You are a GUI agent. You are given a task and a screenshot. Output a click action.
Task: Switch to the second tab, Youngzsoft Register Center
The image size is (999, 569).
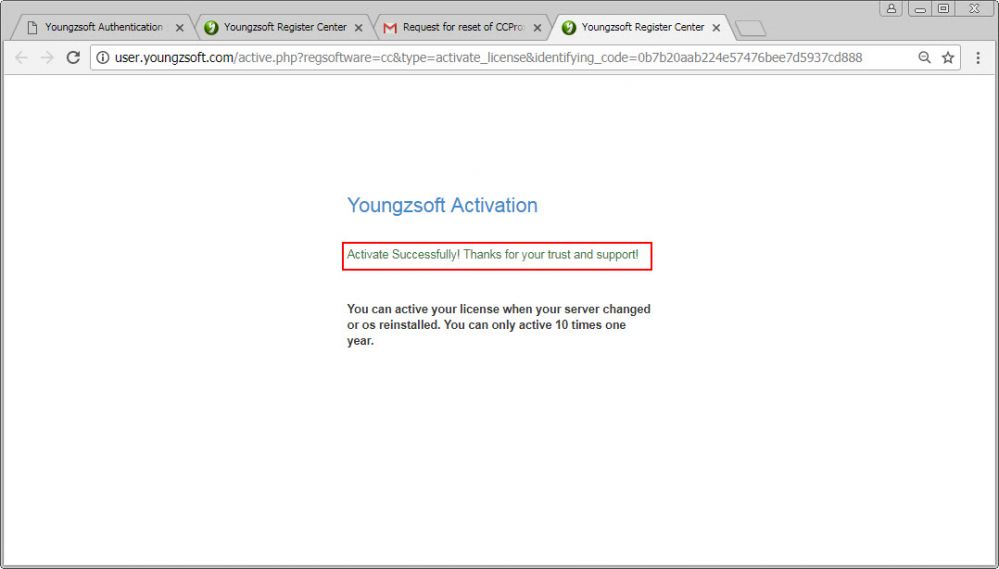coord(284,27)
